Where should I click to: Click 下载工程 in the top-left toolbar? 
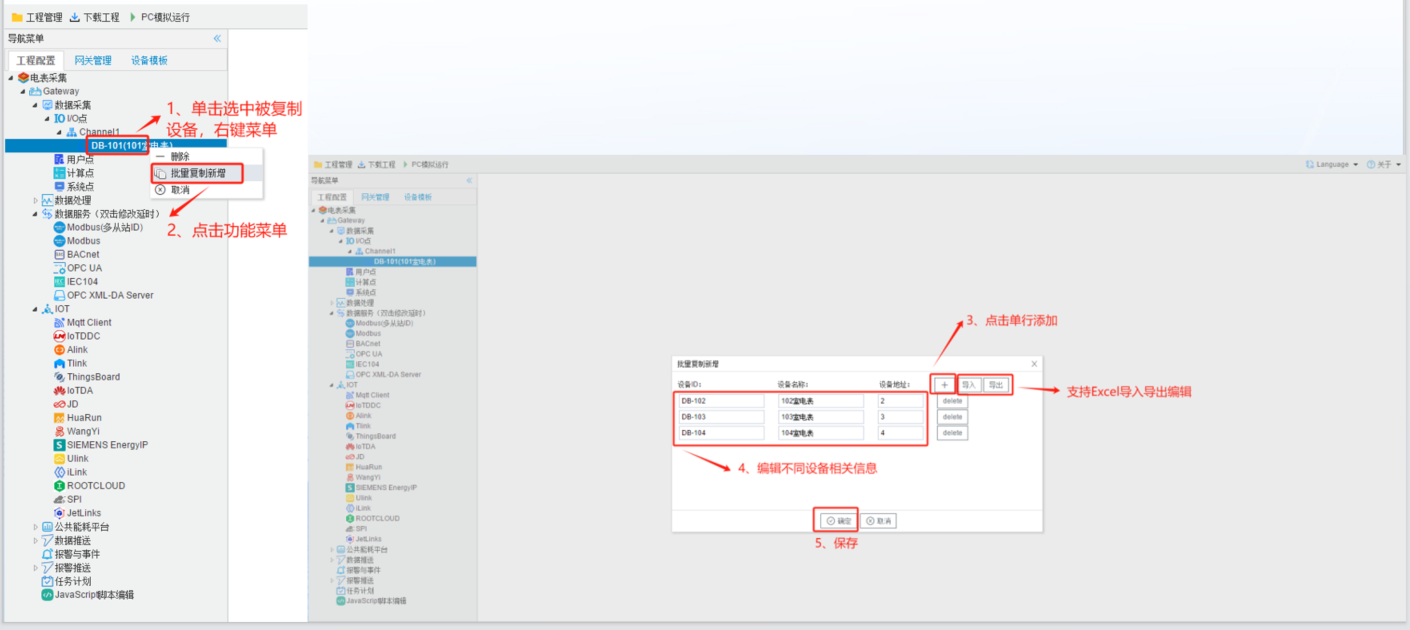tap(95, 17)
